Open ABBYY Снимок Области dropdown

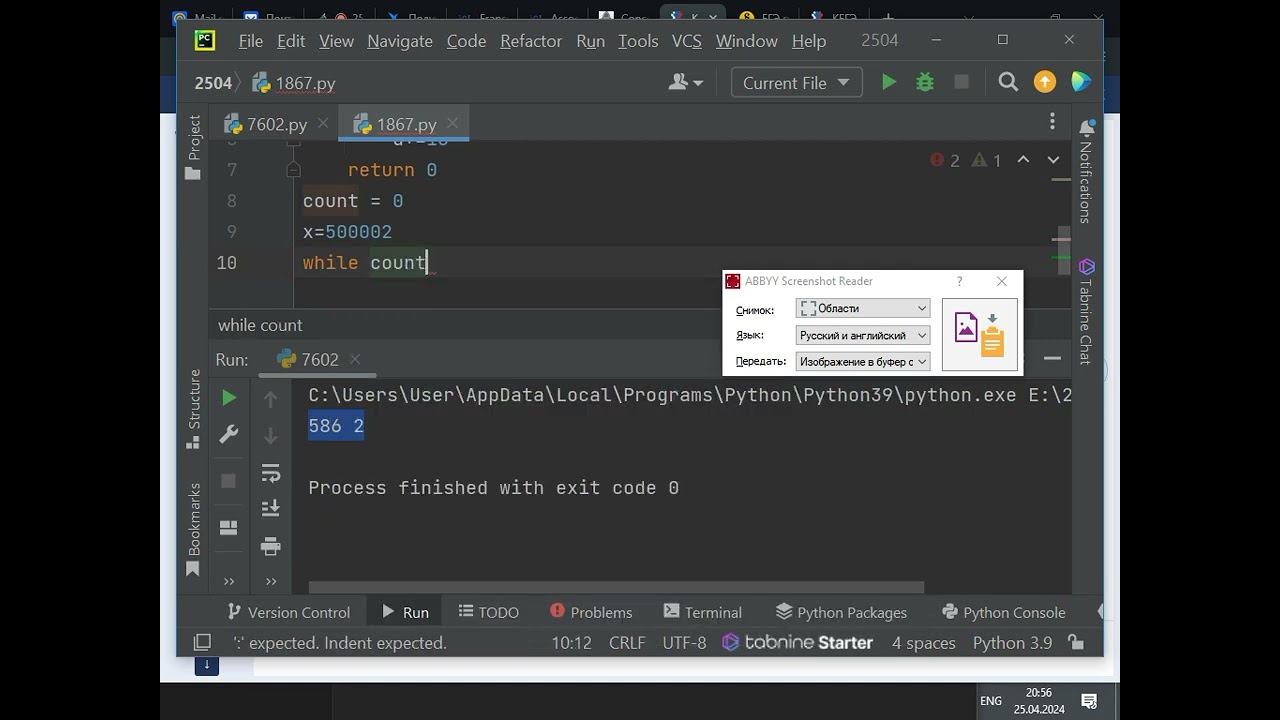point(863,308)
